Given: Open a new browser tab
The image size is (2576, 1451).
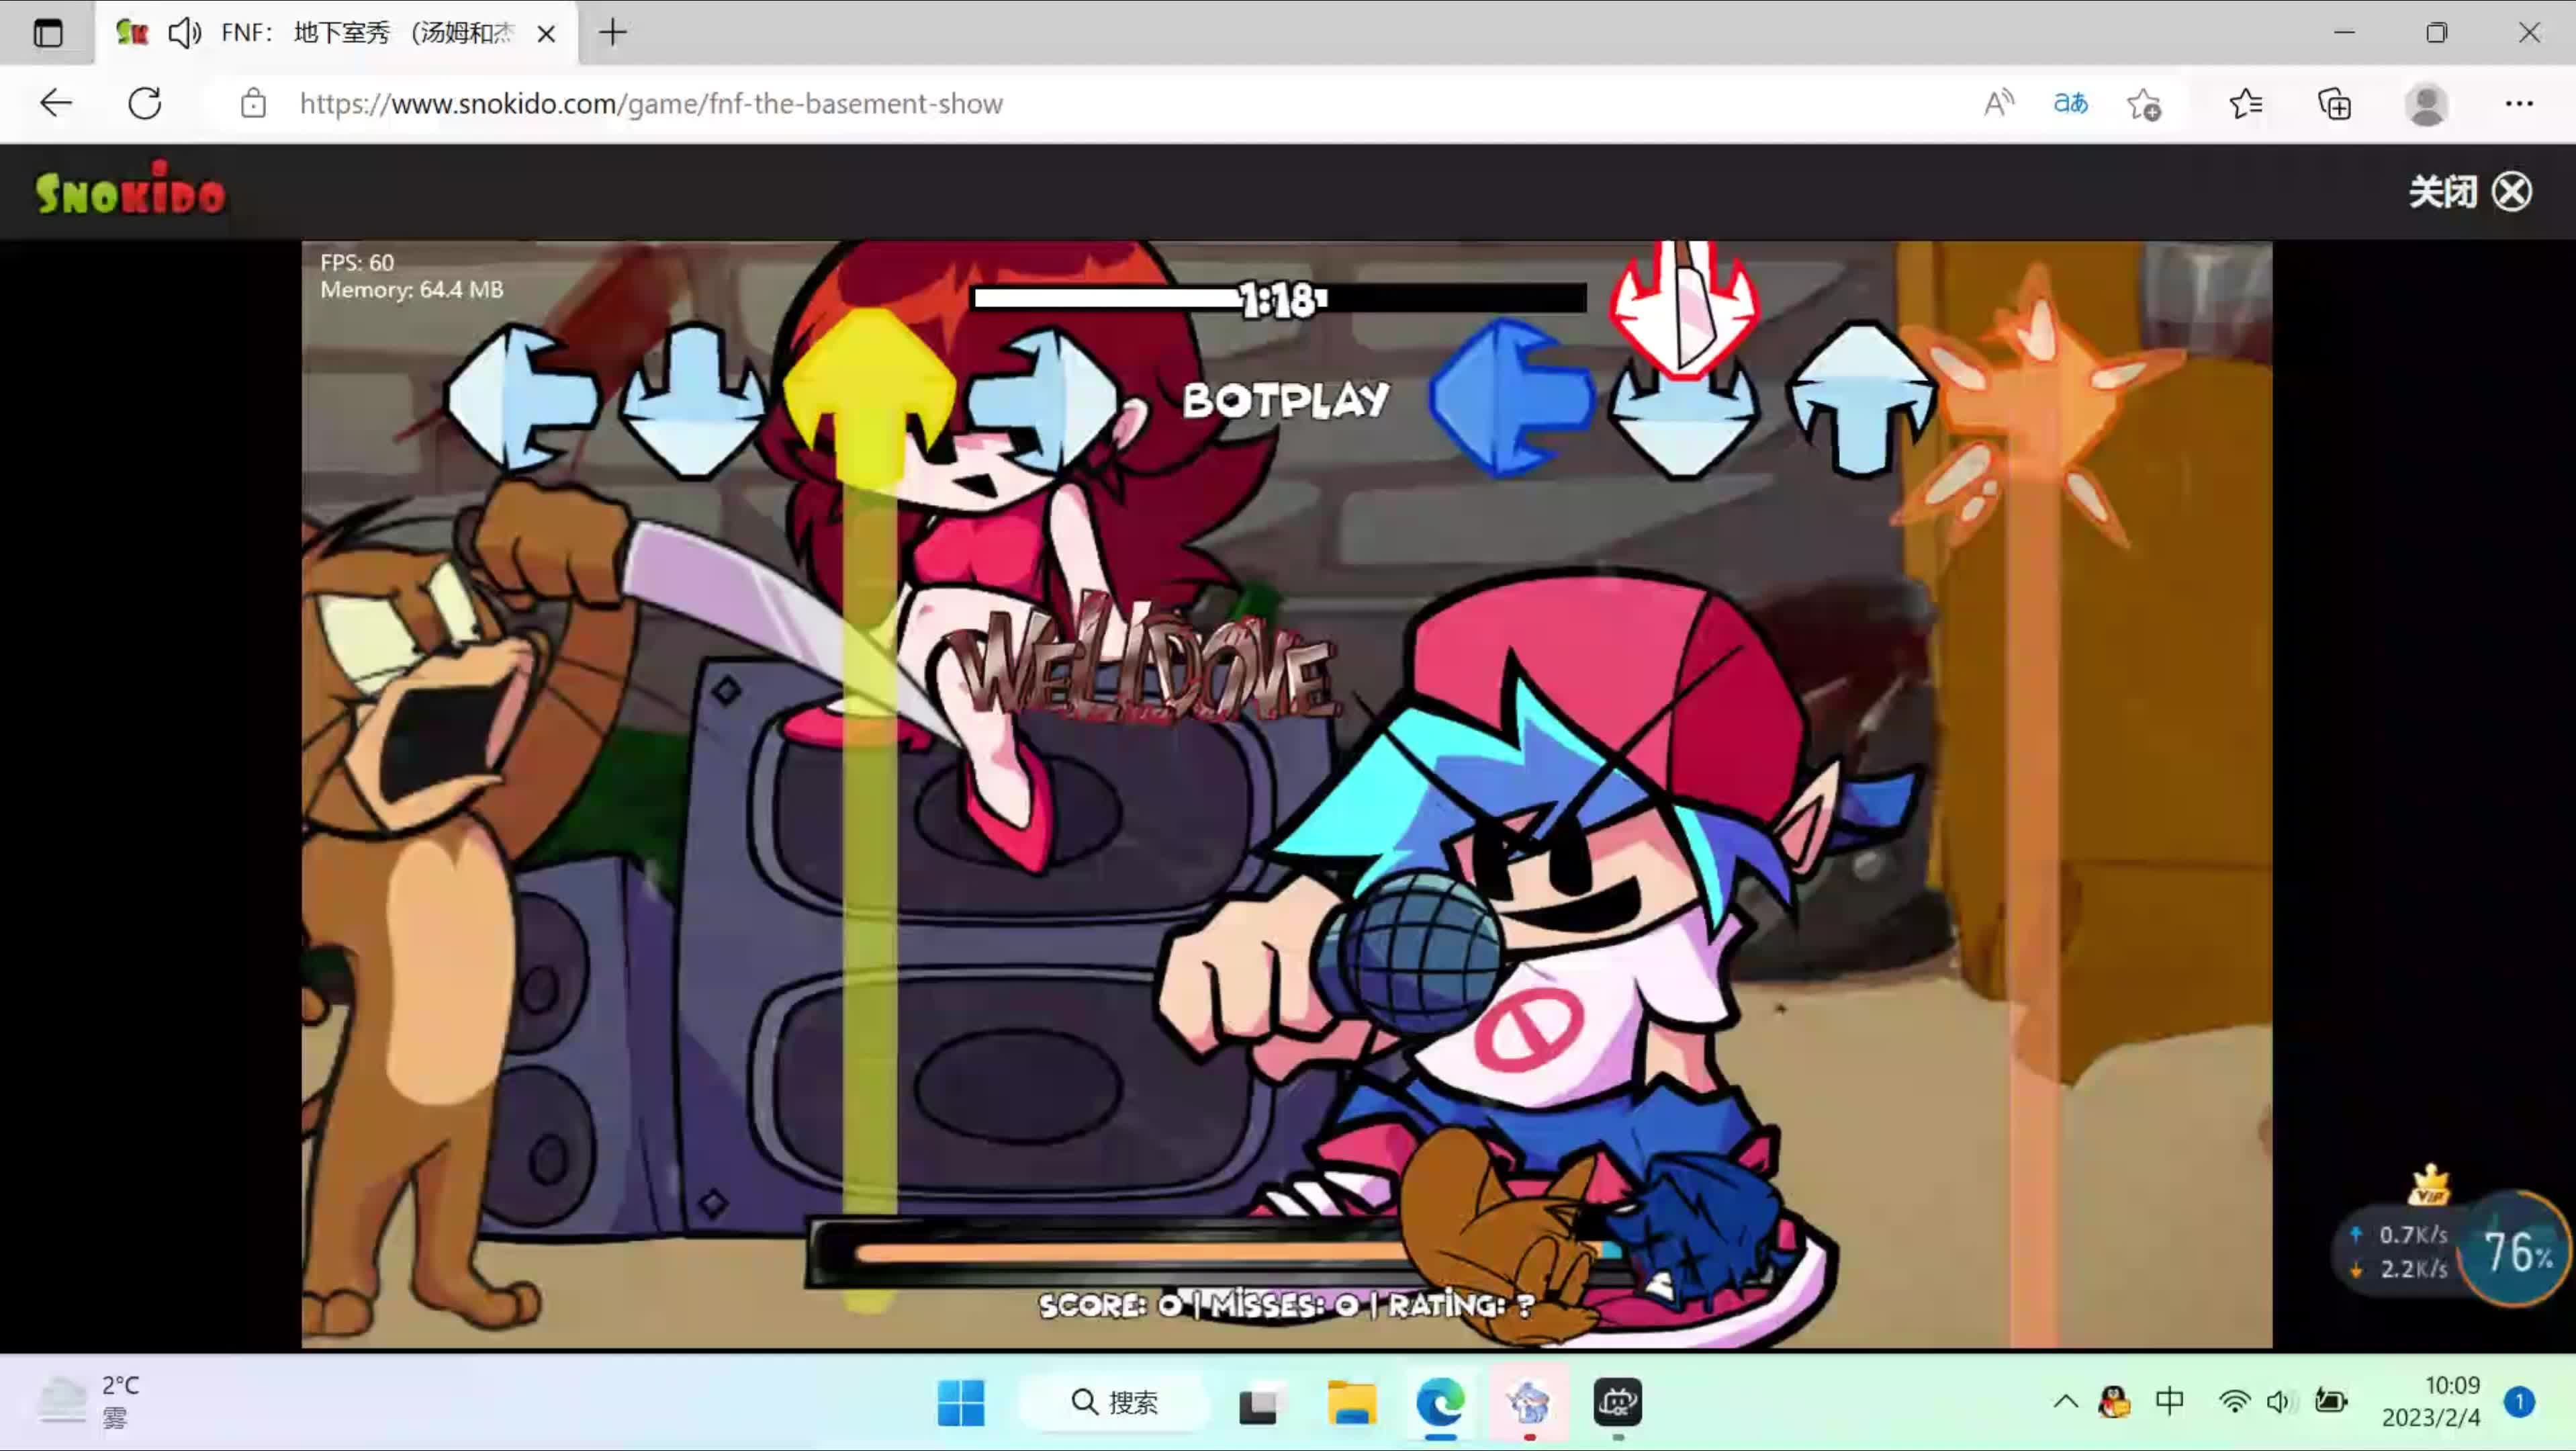Looking at the screenshot, I should click(x=613, y=33).
